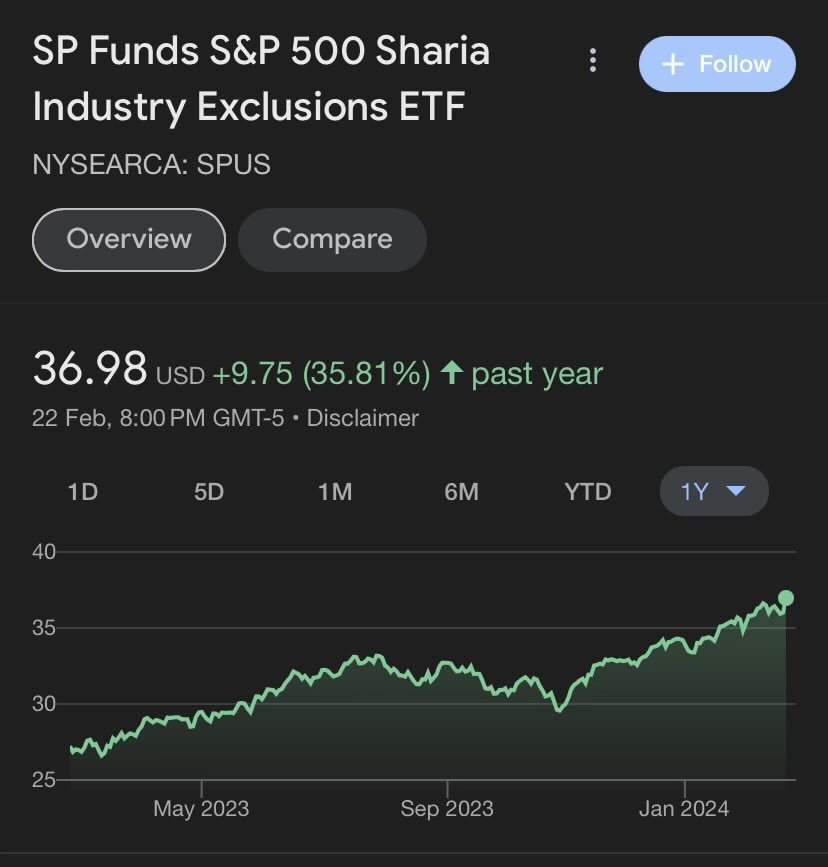828x867 pixels.
Task: Select the 1D time range
Action: pos(83,492)
